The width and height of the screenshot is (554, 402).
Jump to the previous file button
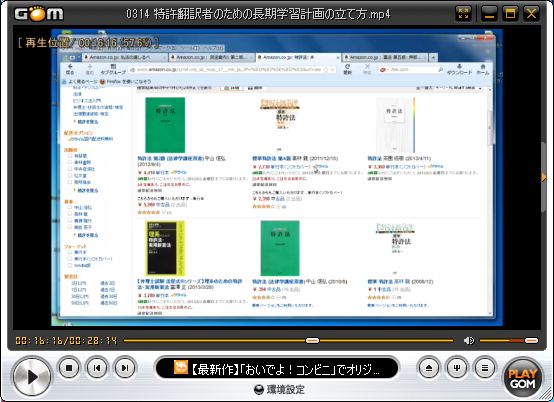tap(97, 368)
